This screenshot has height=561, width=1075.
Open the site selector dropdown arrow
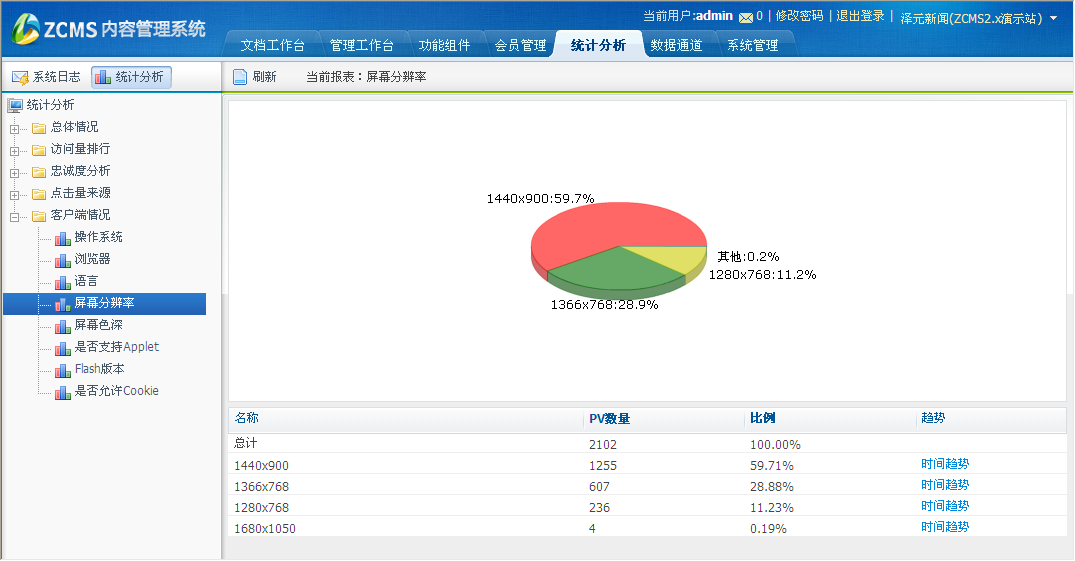(x=1053, y=18)
